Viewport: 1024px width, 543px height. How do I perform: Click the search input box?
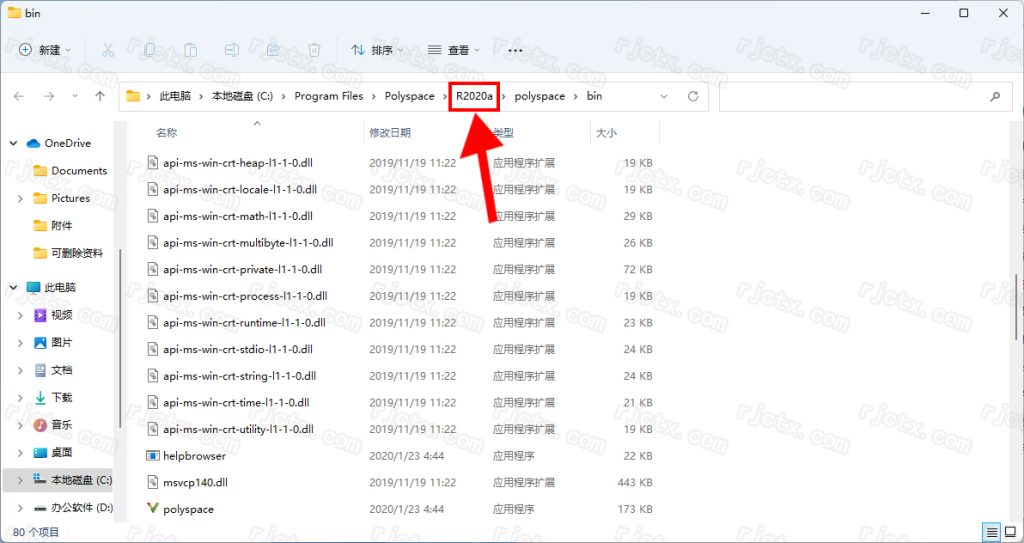[x=850, y=96]
